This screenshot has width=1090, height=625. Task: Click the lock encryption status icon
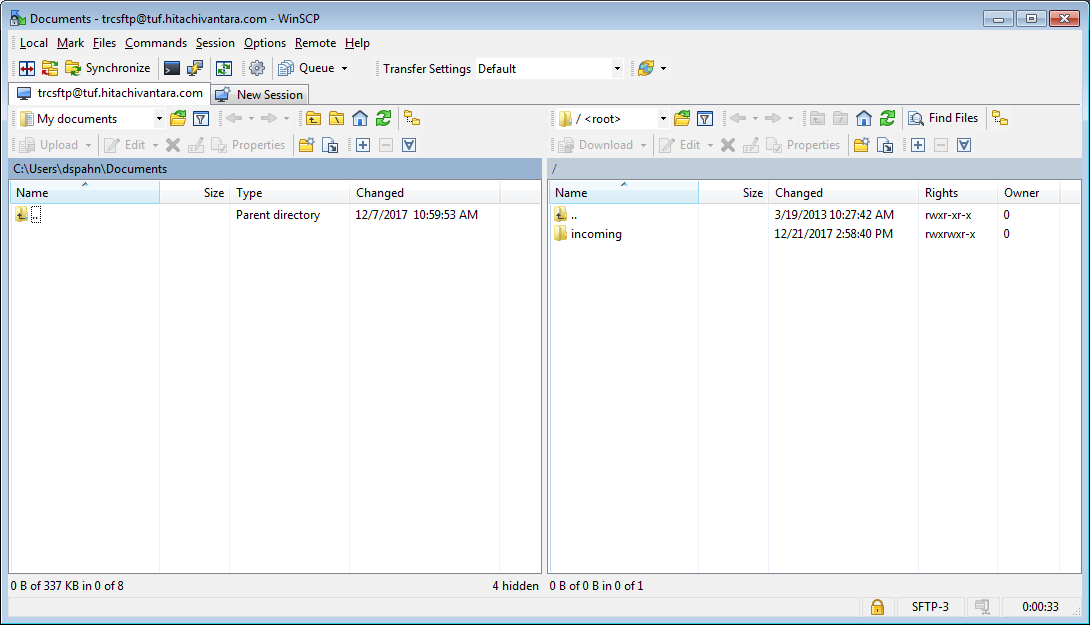tap(877, 607)
